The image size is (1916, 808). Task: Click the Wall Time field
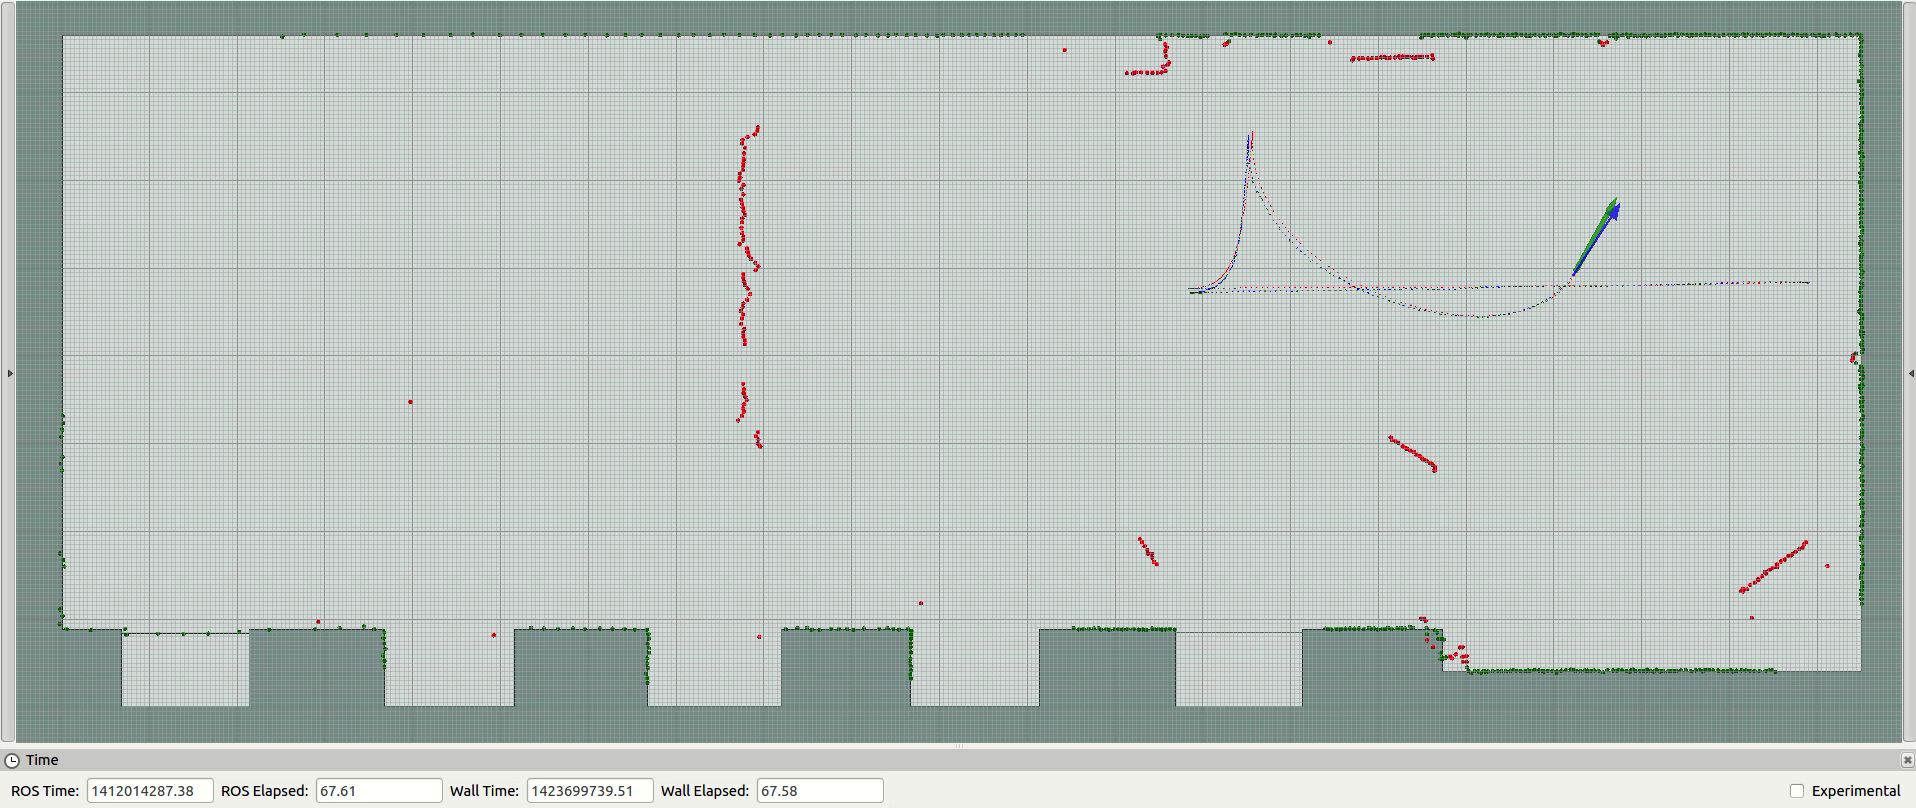590,791
